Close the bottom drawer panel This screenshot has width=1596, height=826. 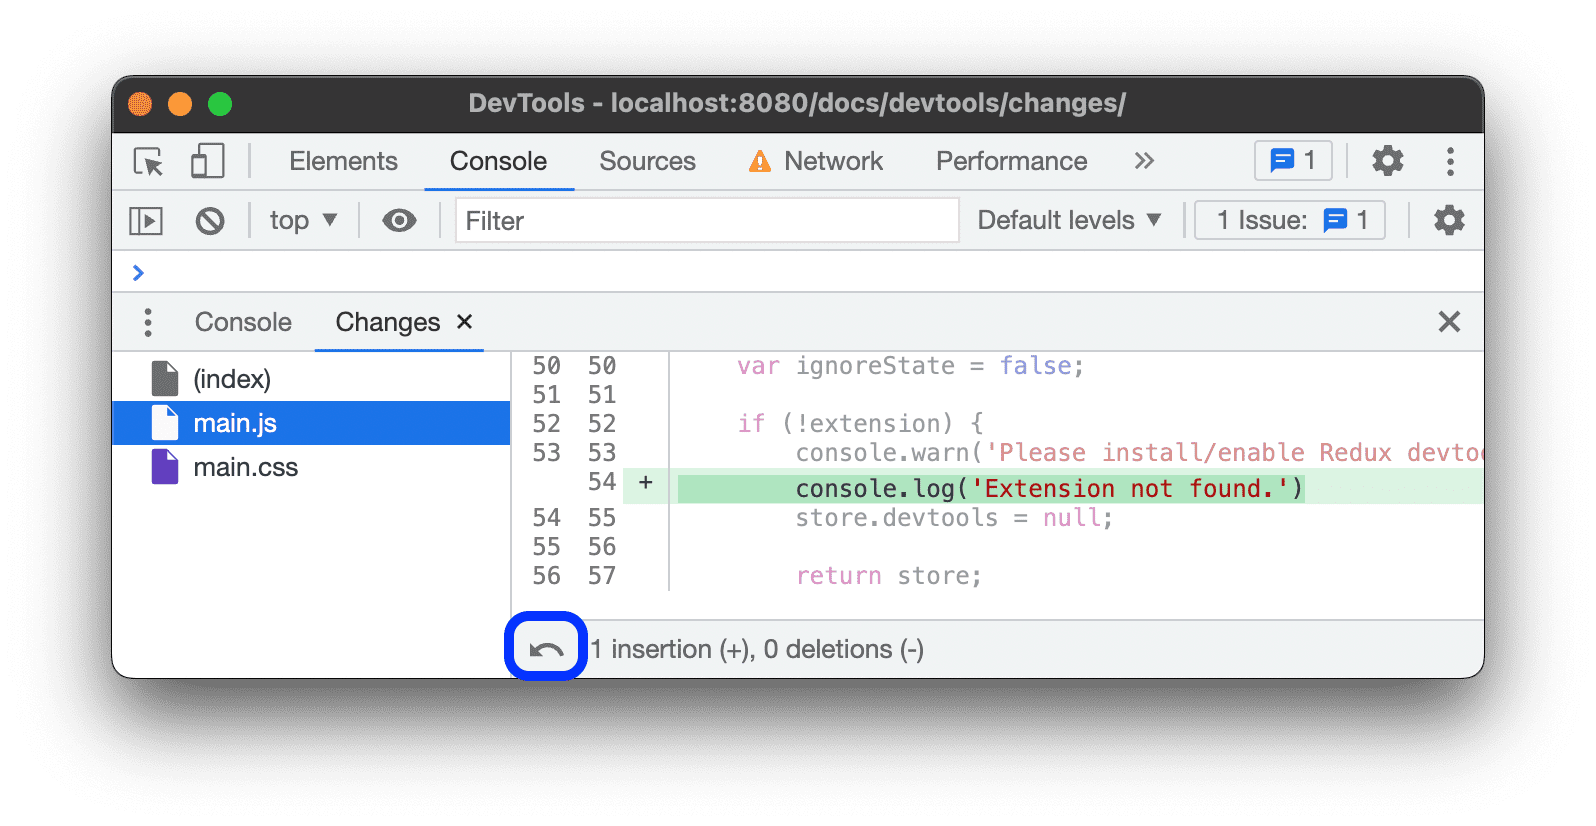click(x=1448, y=322)
